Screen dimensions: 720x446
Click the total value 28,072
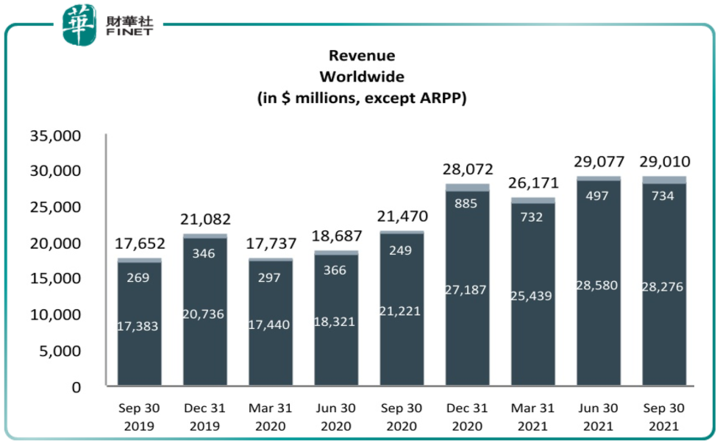tap(468, 169)
